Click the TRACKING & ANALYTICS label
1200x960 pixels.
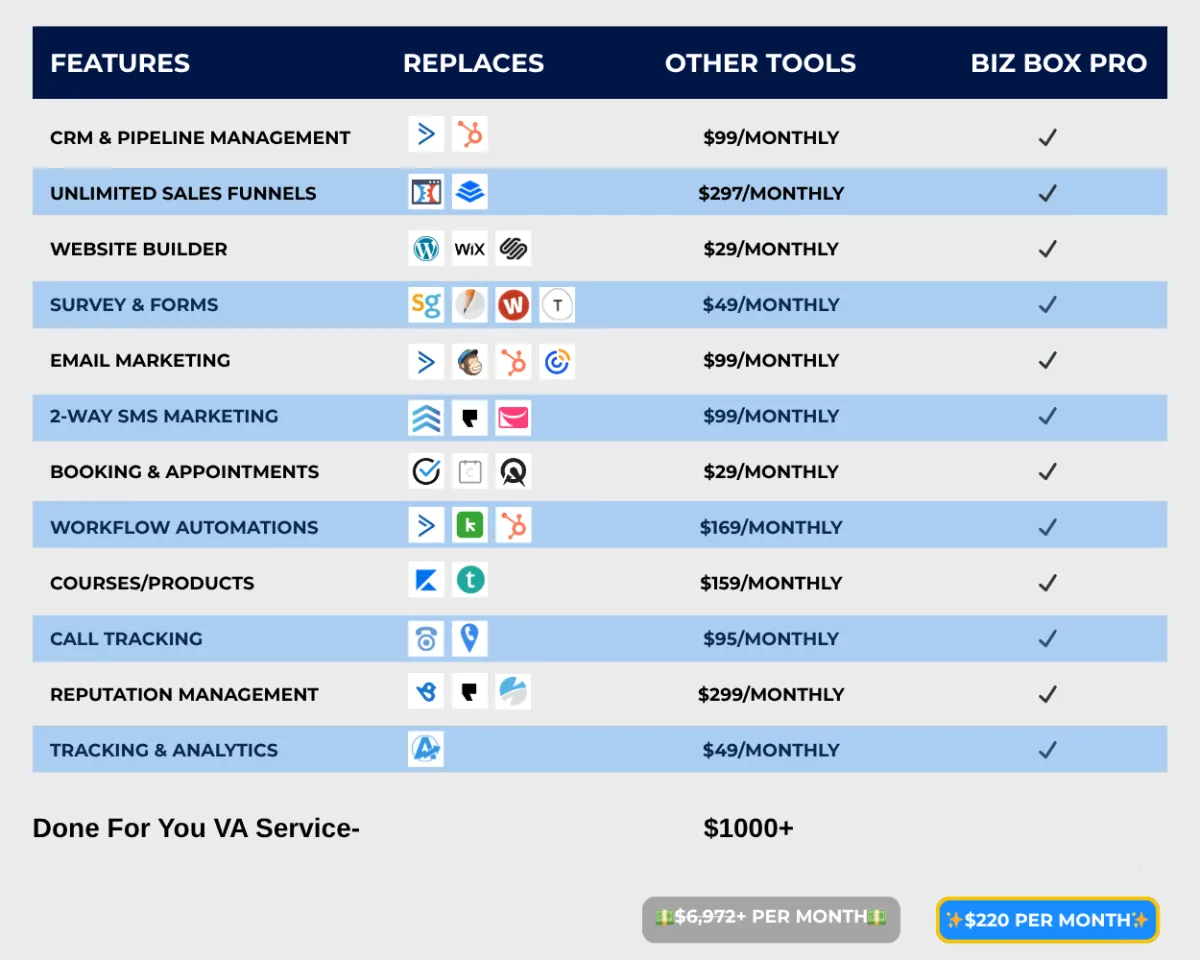click(164, 750)
